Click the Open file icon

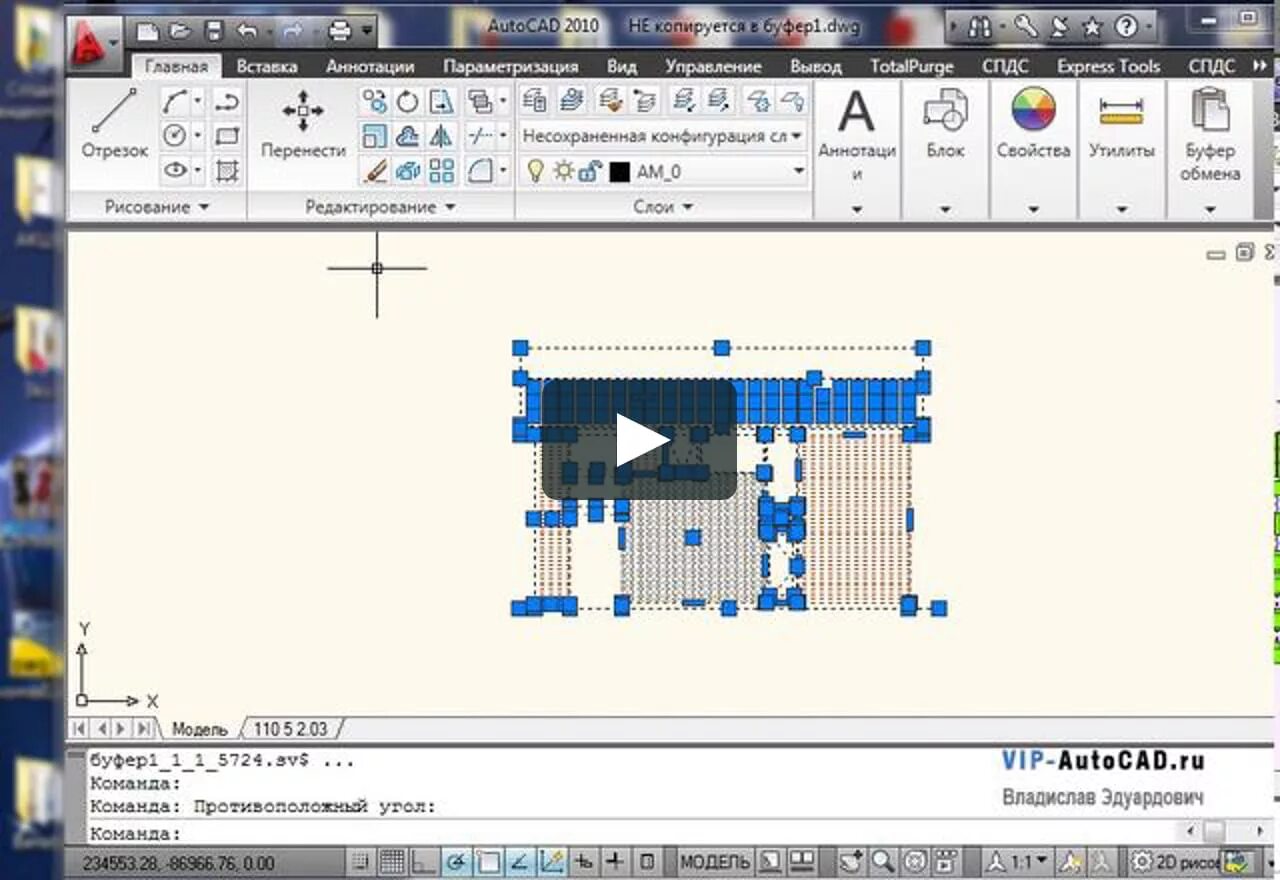[x=180, y=31]
